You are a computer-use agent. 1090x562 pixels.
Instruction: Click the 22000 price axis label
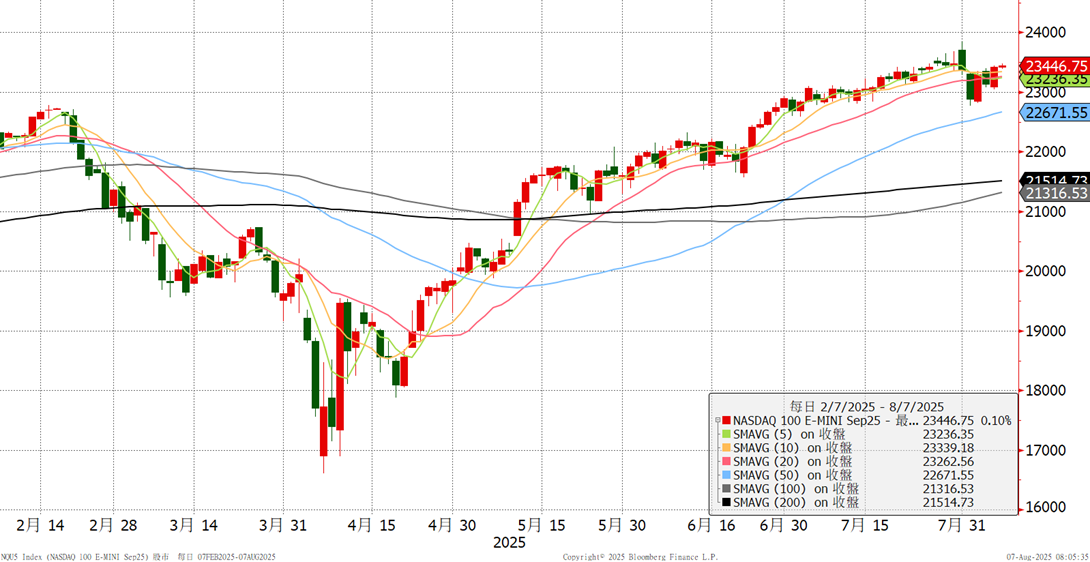[1047, 152]
